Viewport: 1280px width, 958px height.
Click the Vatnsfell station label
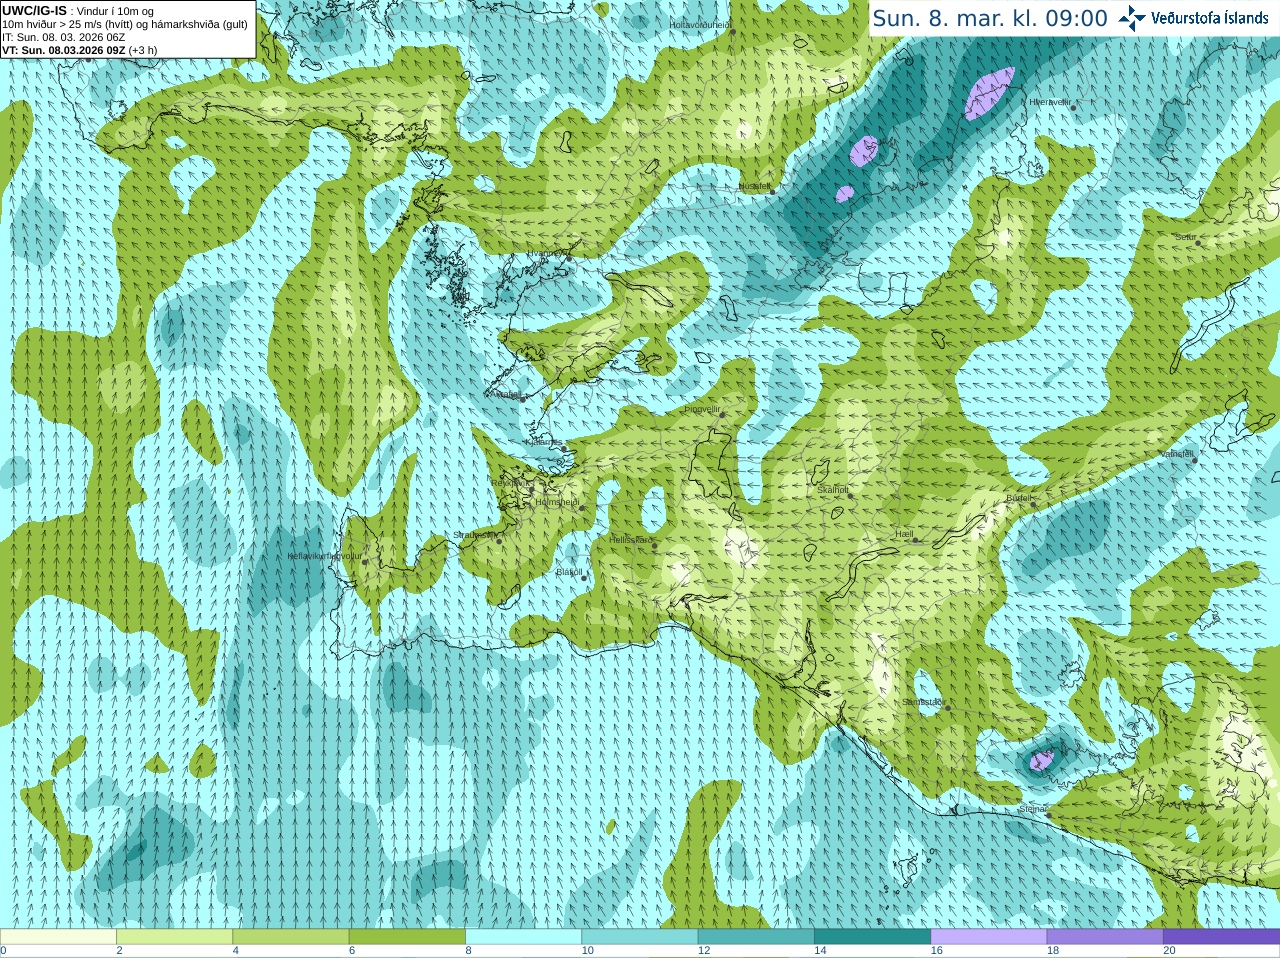(x=1177, y=453)
